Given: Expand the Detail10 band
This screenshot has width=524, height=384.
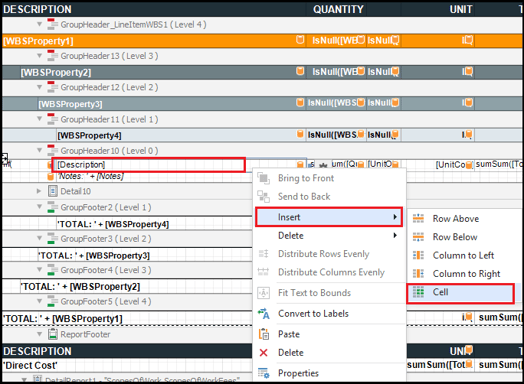Looking at the screenshot, I should (39, 191).
